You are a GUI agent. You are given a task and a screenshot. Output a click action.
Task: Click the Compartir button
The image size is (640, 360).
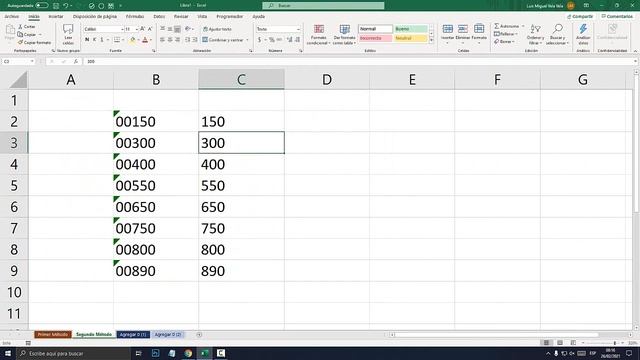[580, 17]
